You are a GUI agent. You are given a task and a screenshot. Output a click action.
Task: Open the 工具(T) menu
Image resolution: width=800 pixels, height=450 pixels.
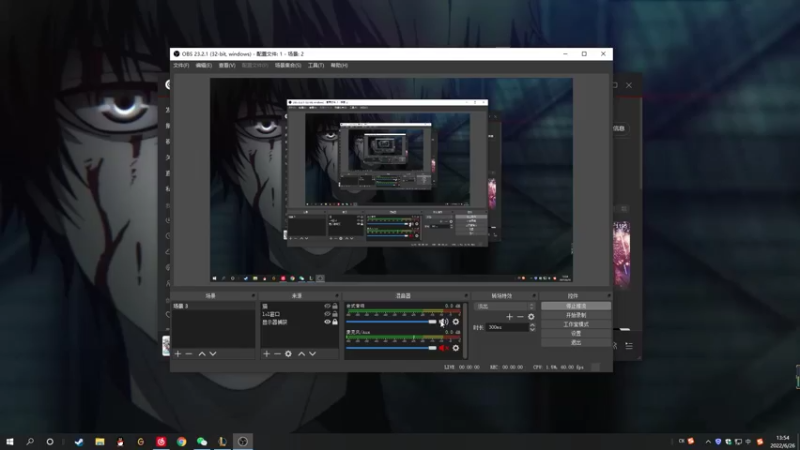coord(315,65)
